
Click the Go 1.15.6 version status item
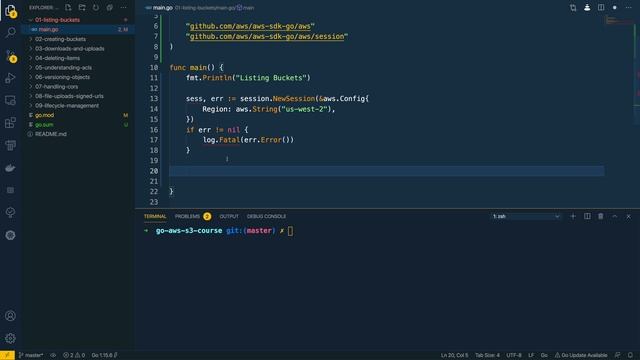pyautogui.click(x=104, y=355)
